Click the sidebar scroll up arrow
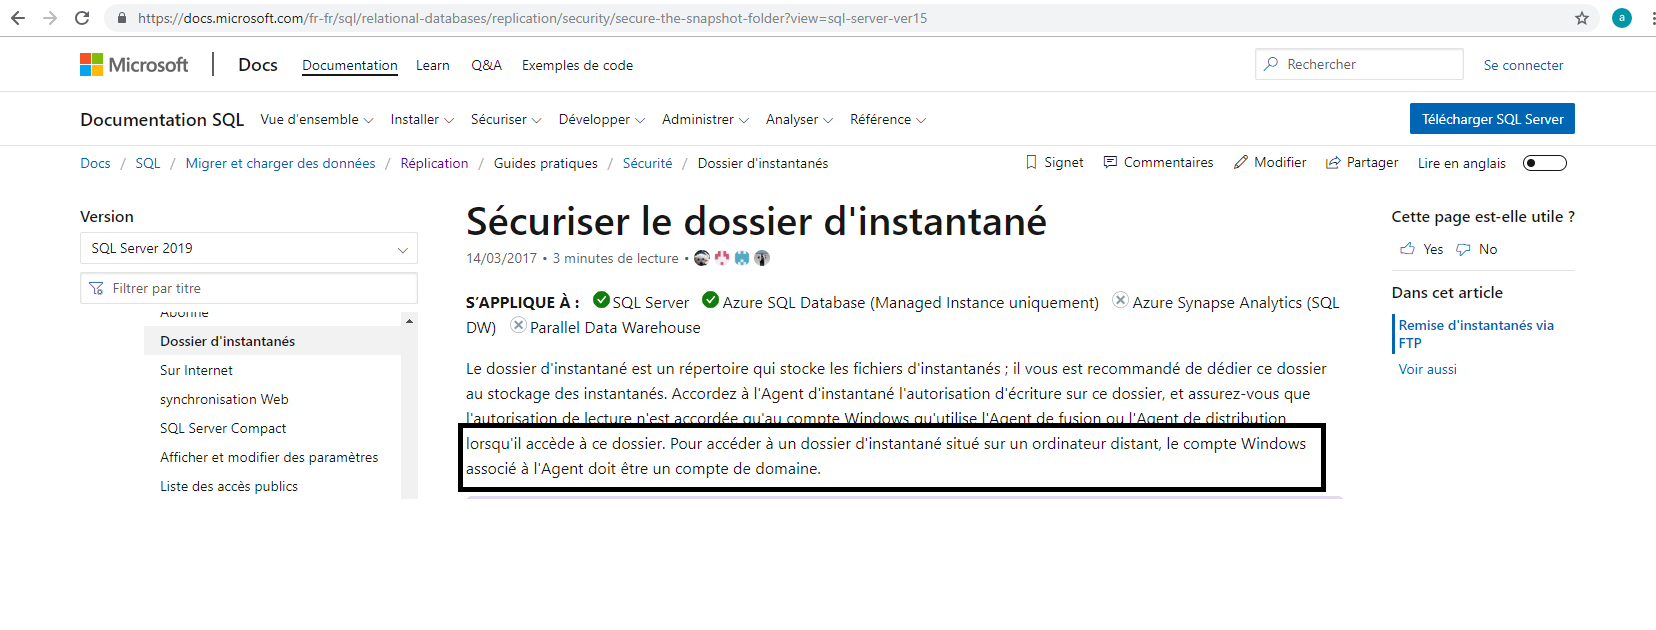1656x630 pixels. coord(409,320)
